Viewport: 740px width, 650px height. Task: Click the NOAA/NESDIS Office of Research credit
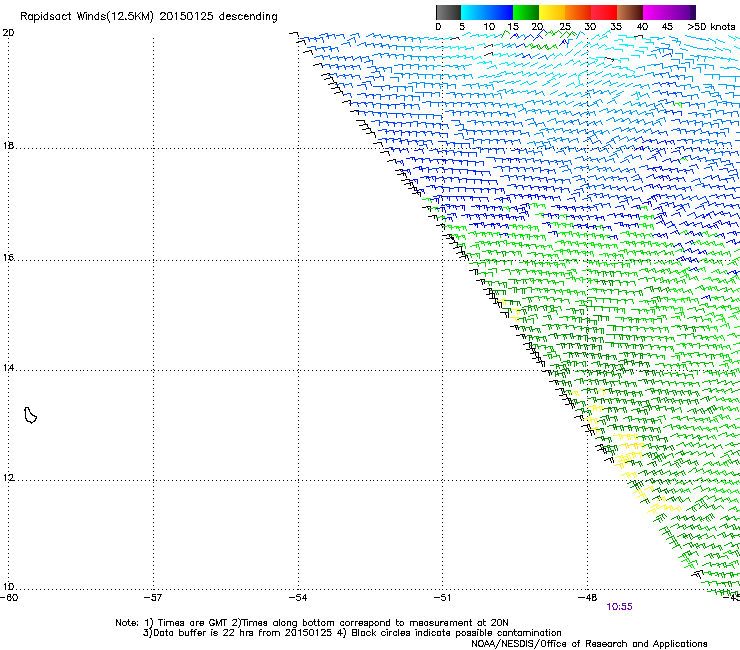pos(589,644)
